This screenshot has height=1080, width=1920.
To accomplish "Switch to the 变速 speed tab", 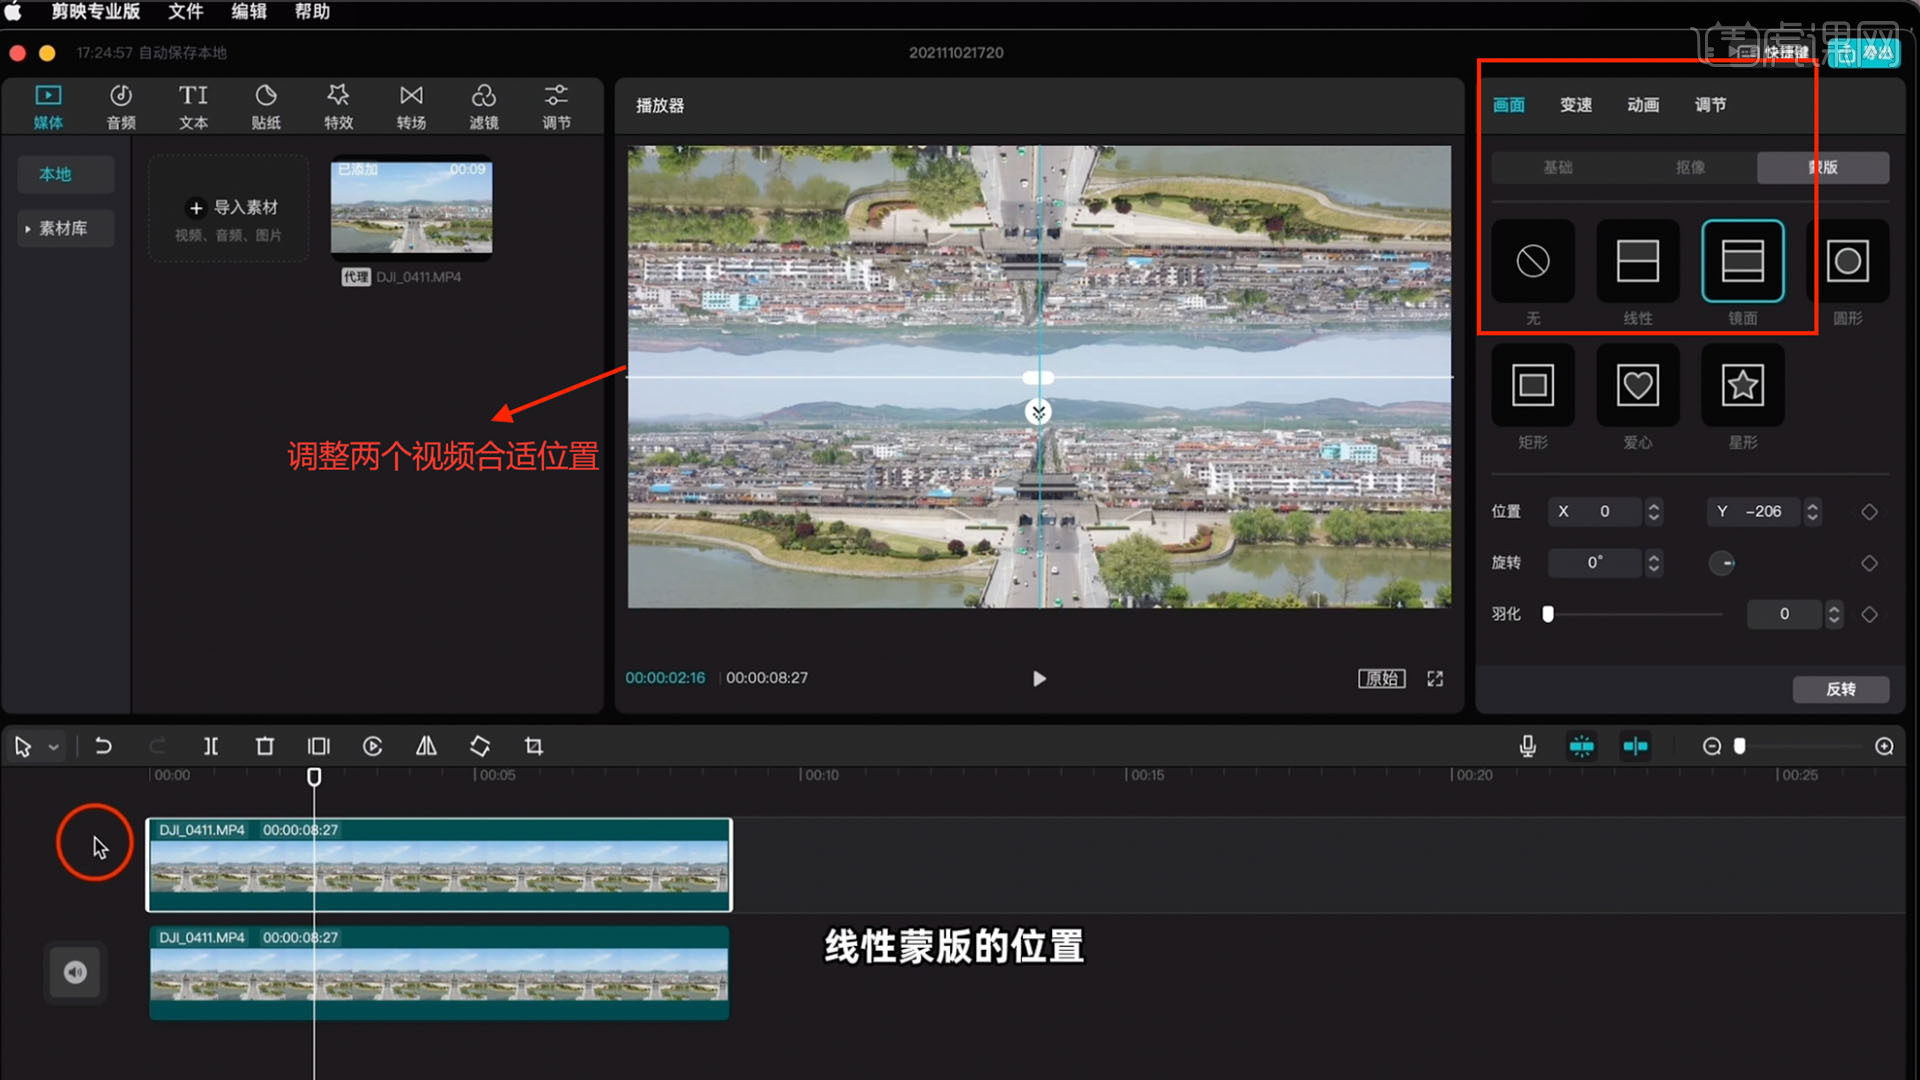I will (1575, 105).
